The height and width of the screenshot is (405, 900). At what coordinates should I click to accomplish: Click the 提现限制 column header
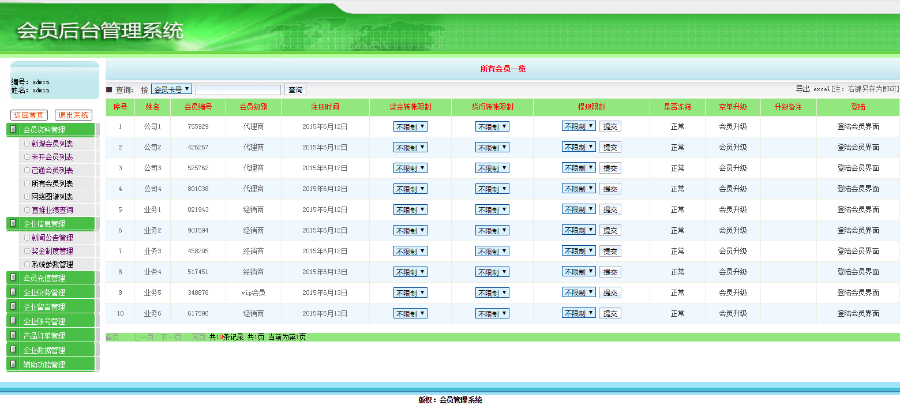coord(591,107)
